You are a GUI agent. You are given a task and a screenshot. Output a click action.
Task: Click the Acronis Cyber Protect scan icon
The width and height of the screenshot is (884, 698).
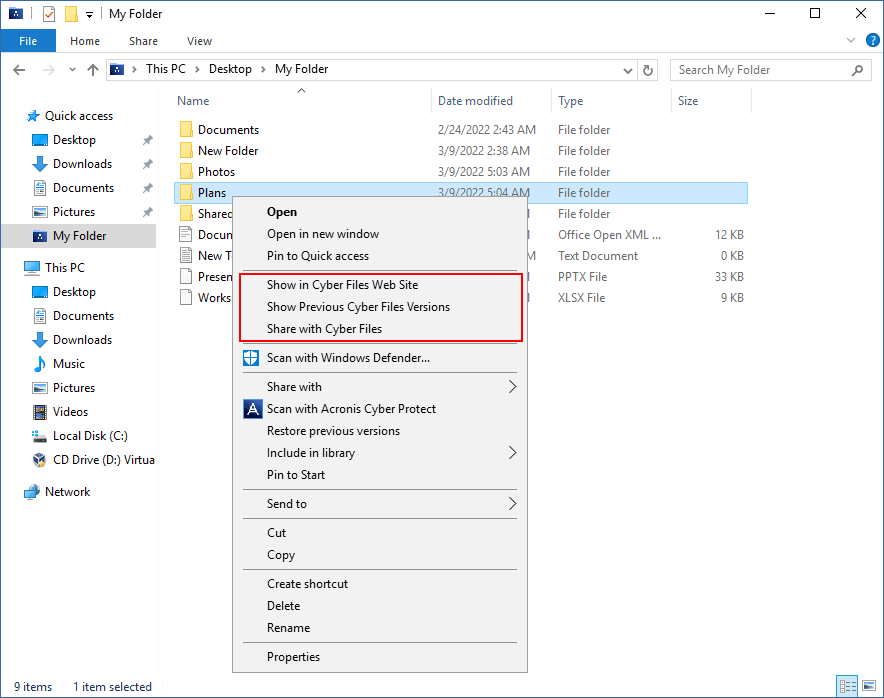[x=252, y=409]
